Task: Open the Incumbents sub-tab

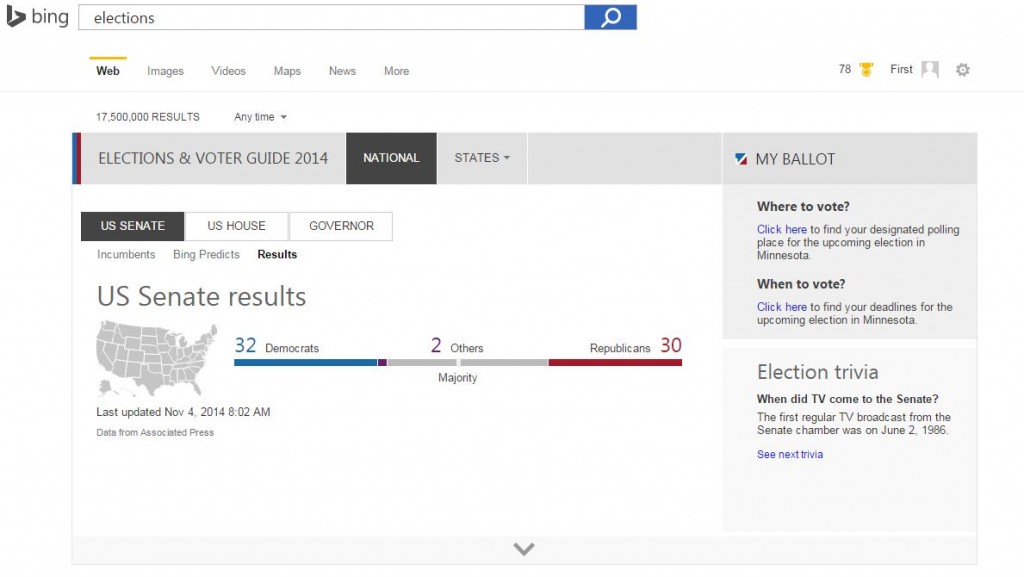Action: (126, 255)
